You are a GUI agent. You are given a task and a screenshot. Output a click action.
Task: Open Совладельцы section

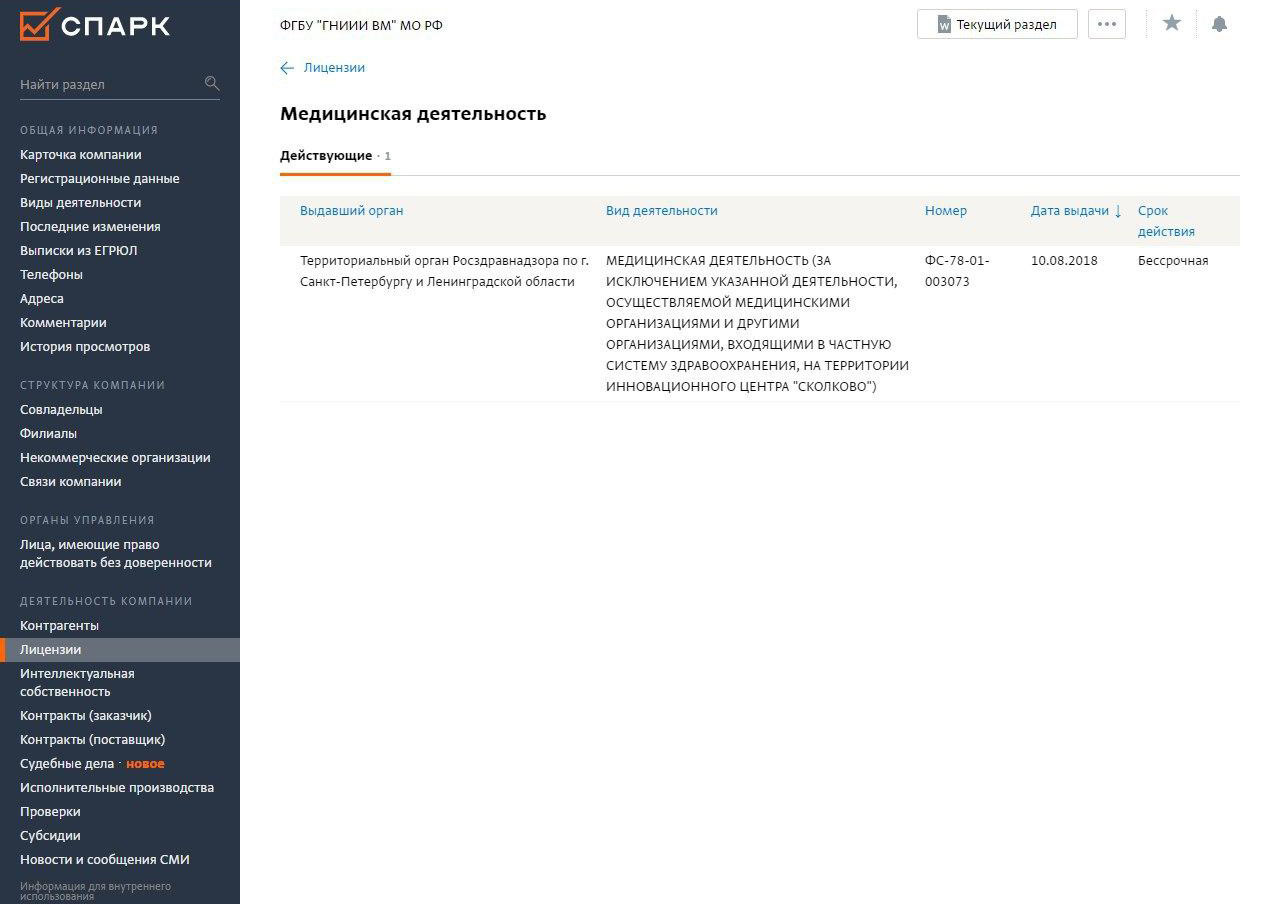[61, 410]
